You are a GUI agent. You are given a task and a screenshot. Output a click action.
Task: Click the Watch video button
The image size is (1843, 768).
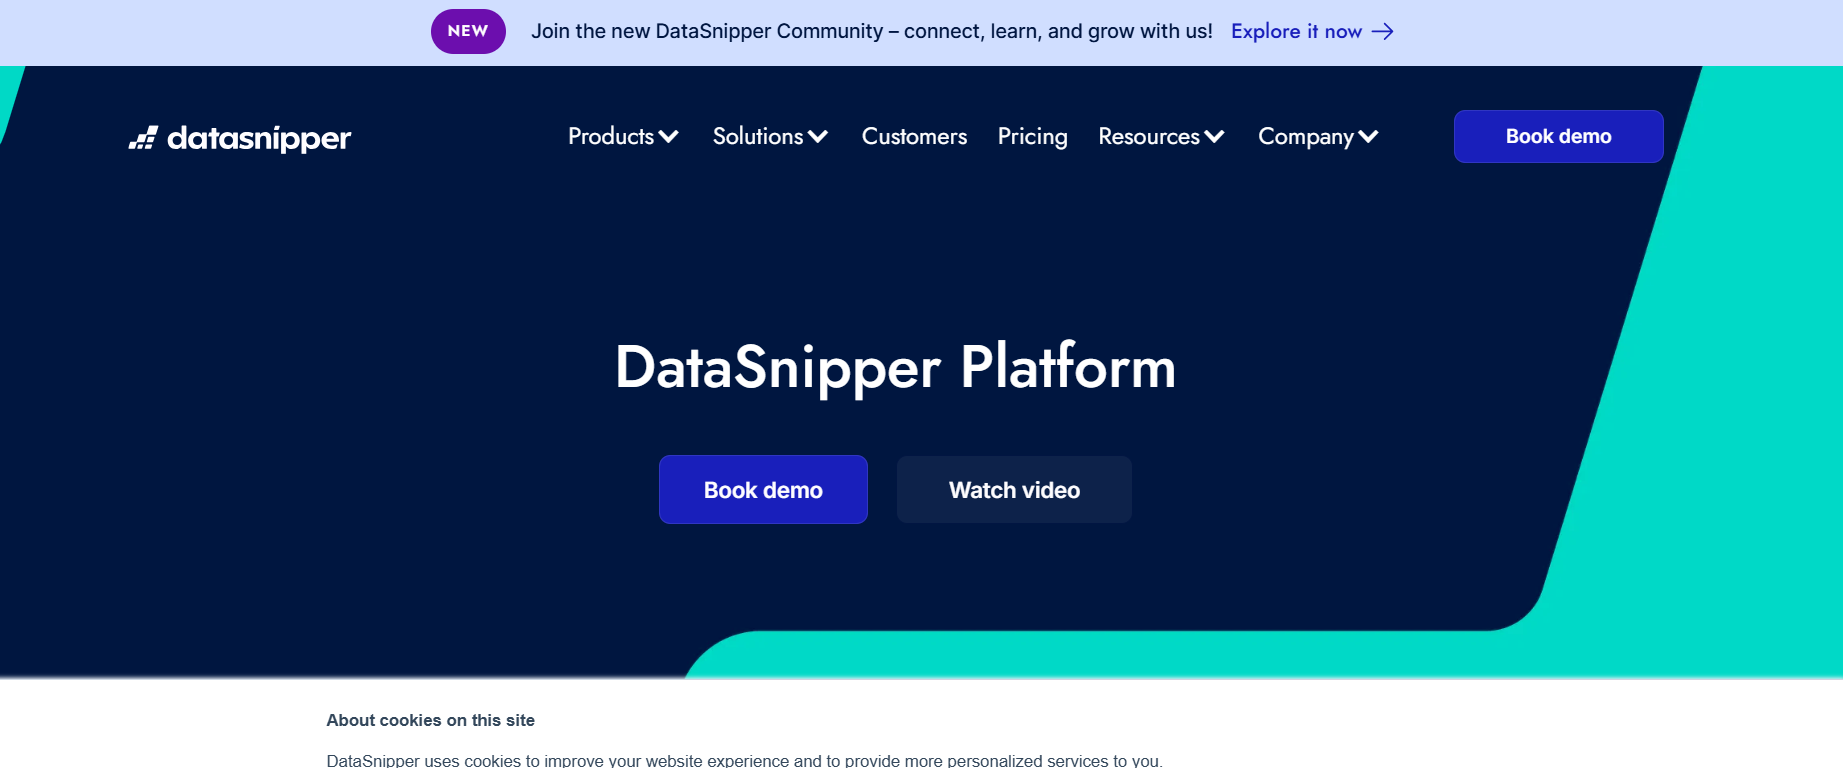pos(1014,489)
